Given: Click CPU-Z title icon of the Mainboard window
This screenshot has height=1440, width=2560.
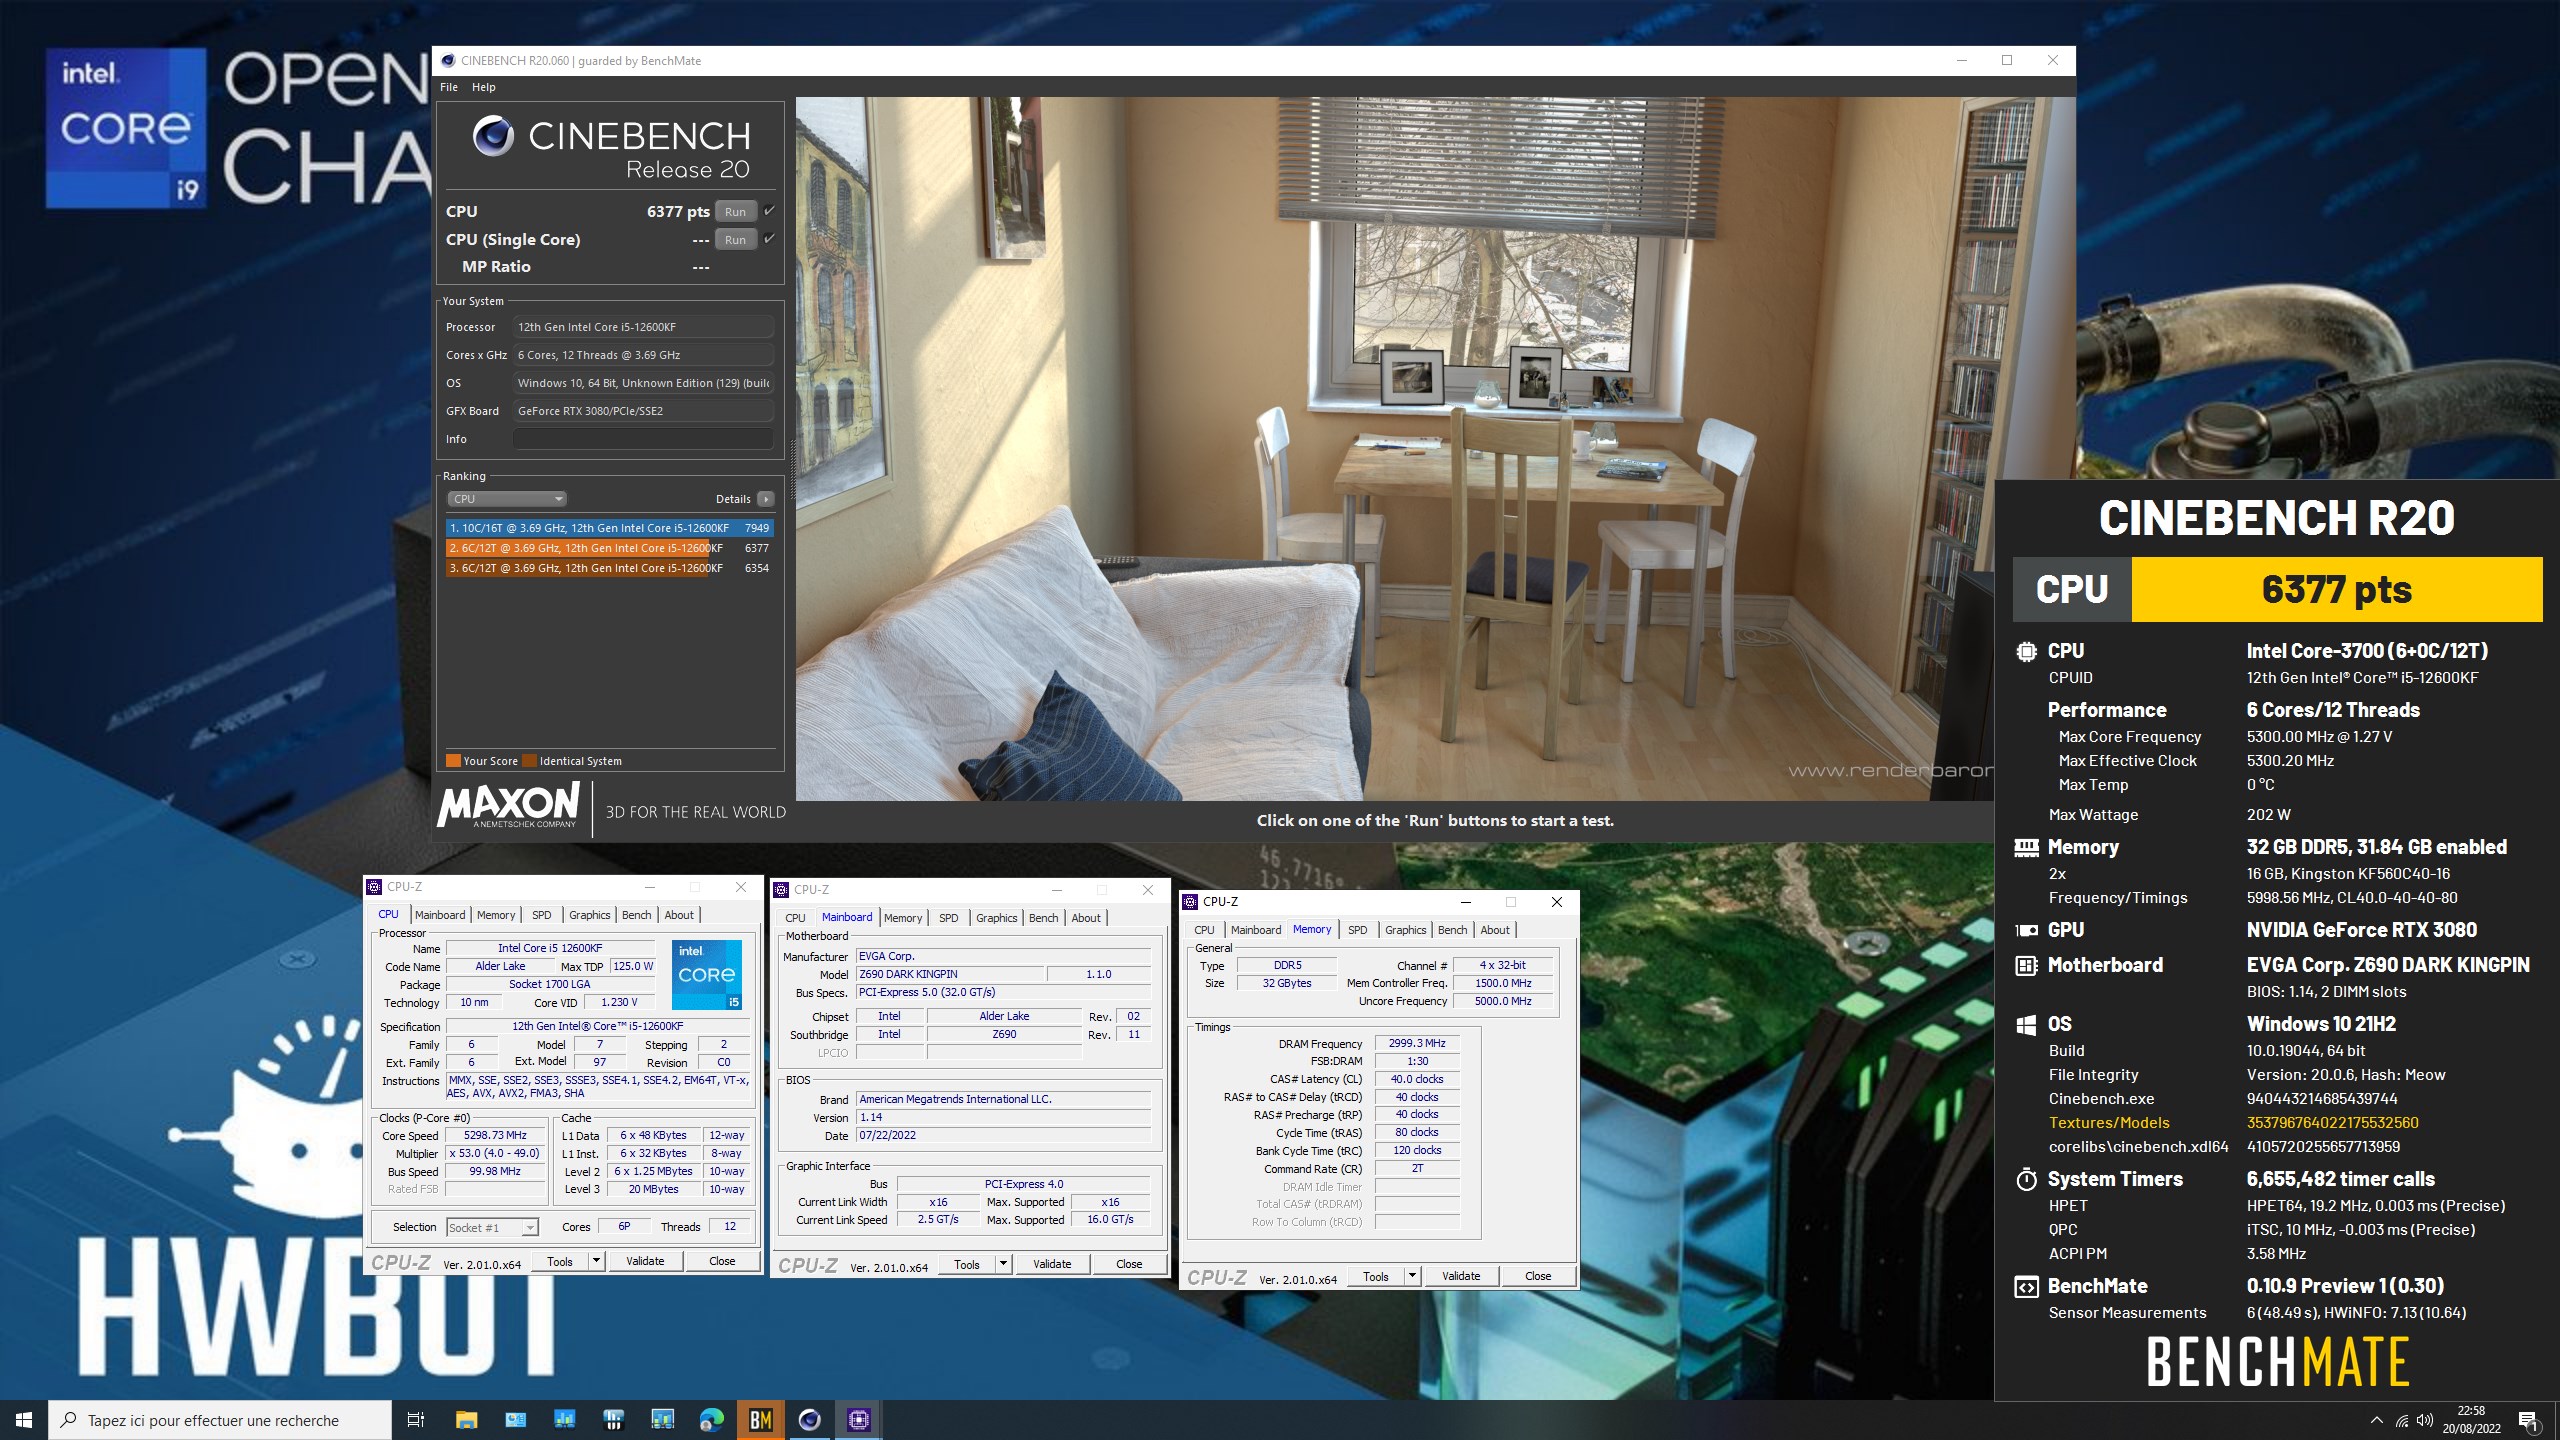Looking at the screenshot, I should (x=781, y=890).
